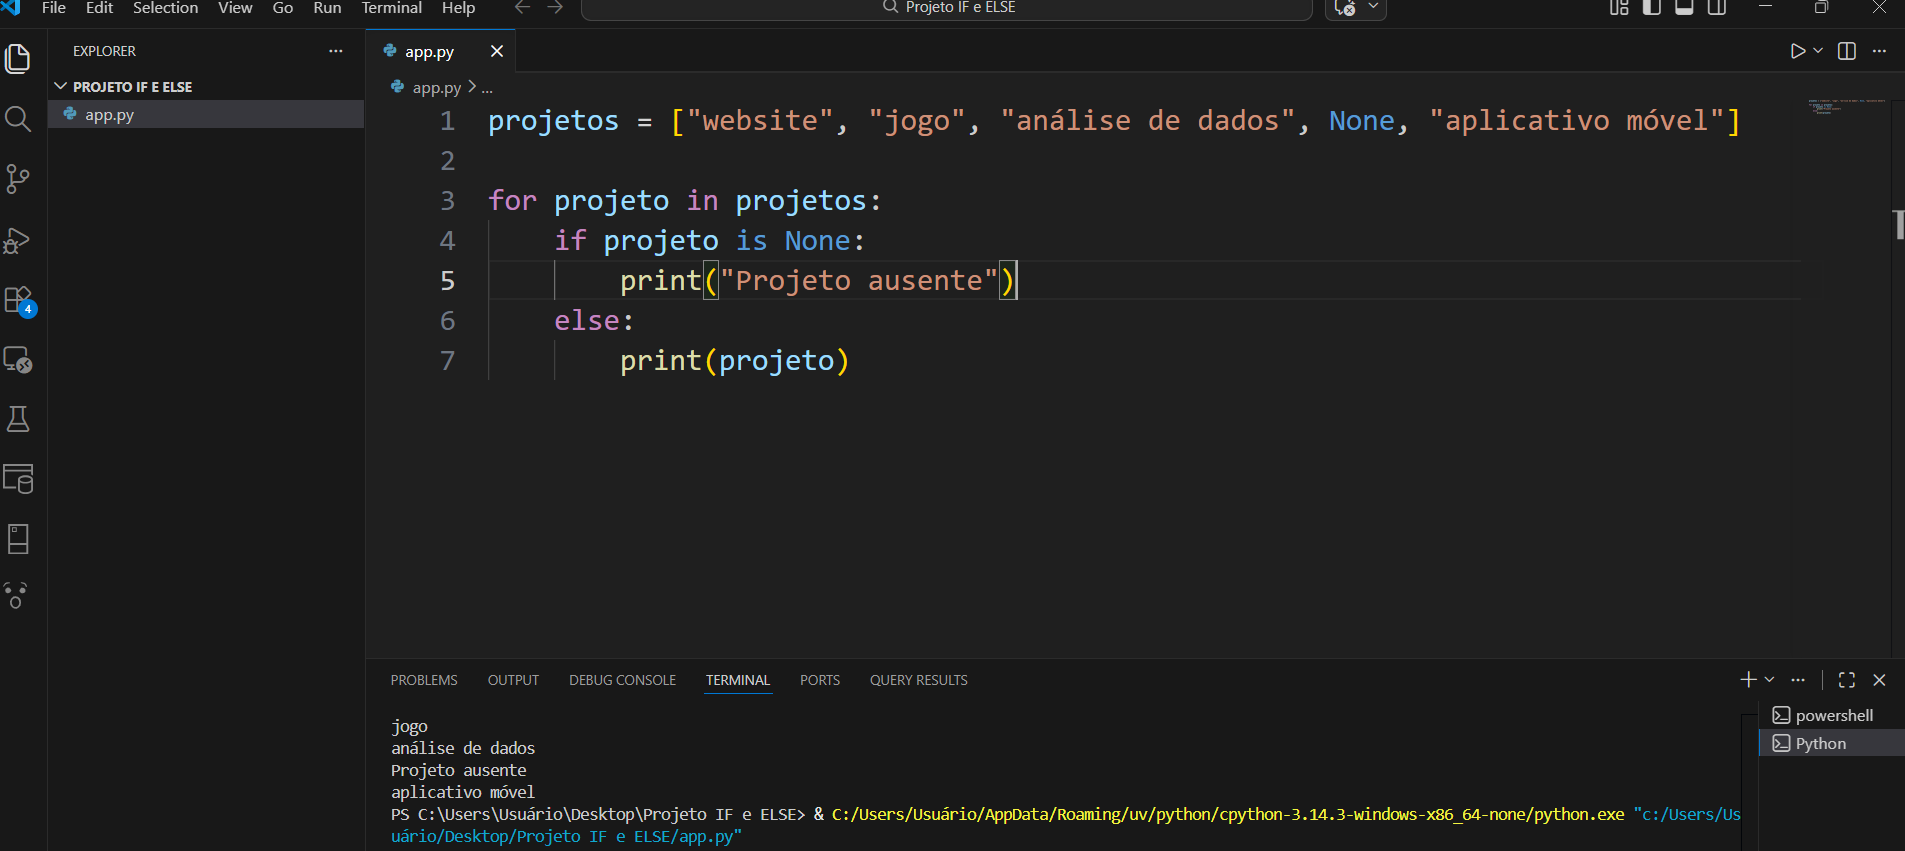Open the run button dropdown arrow
Viewport: 1905px width, 851px height.
tap(1818, 51)
